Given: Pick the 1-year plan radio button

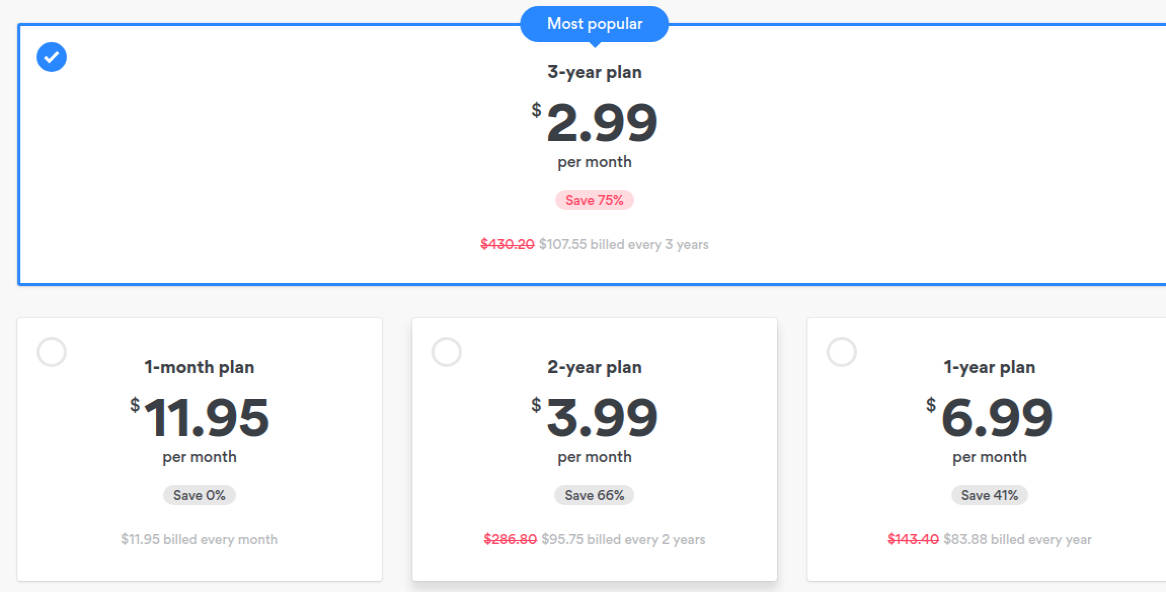Looking at the screenshot, I should [842, 352].
